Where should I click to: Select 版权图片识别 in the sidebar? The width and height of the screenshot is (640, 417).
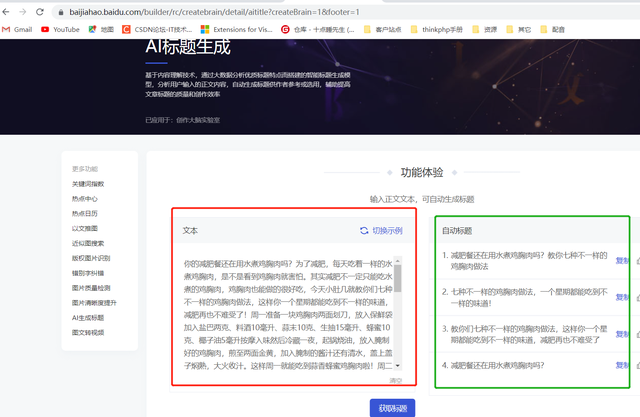pos(91,258)
